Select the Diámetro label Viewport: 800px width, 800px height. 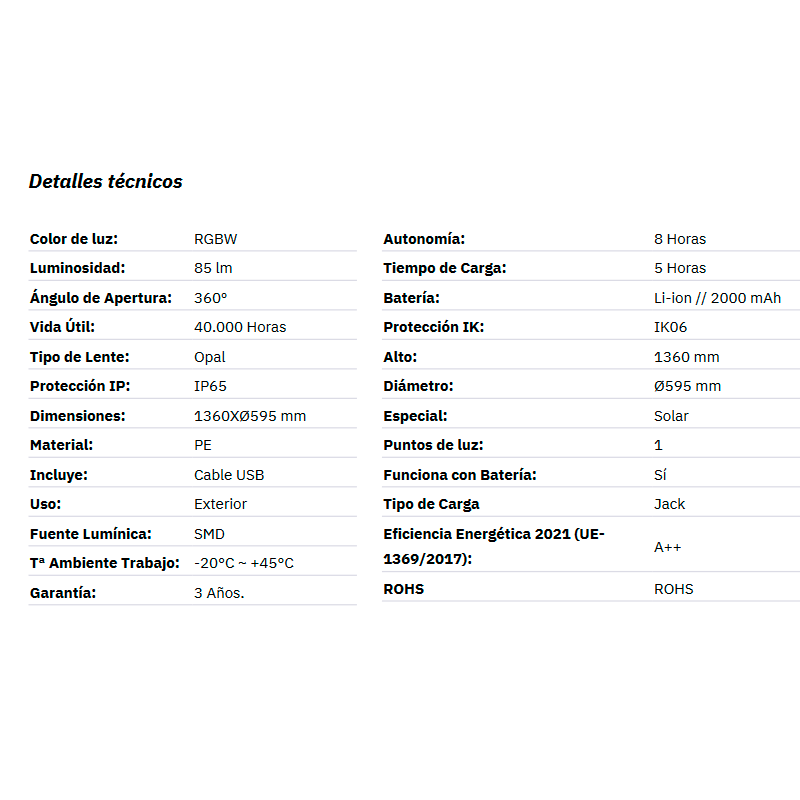tap(418, 386)
